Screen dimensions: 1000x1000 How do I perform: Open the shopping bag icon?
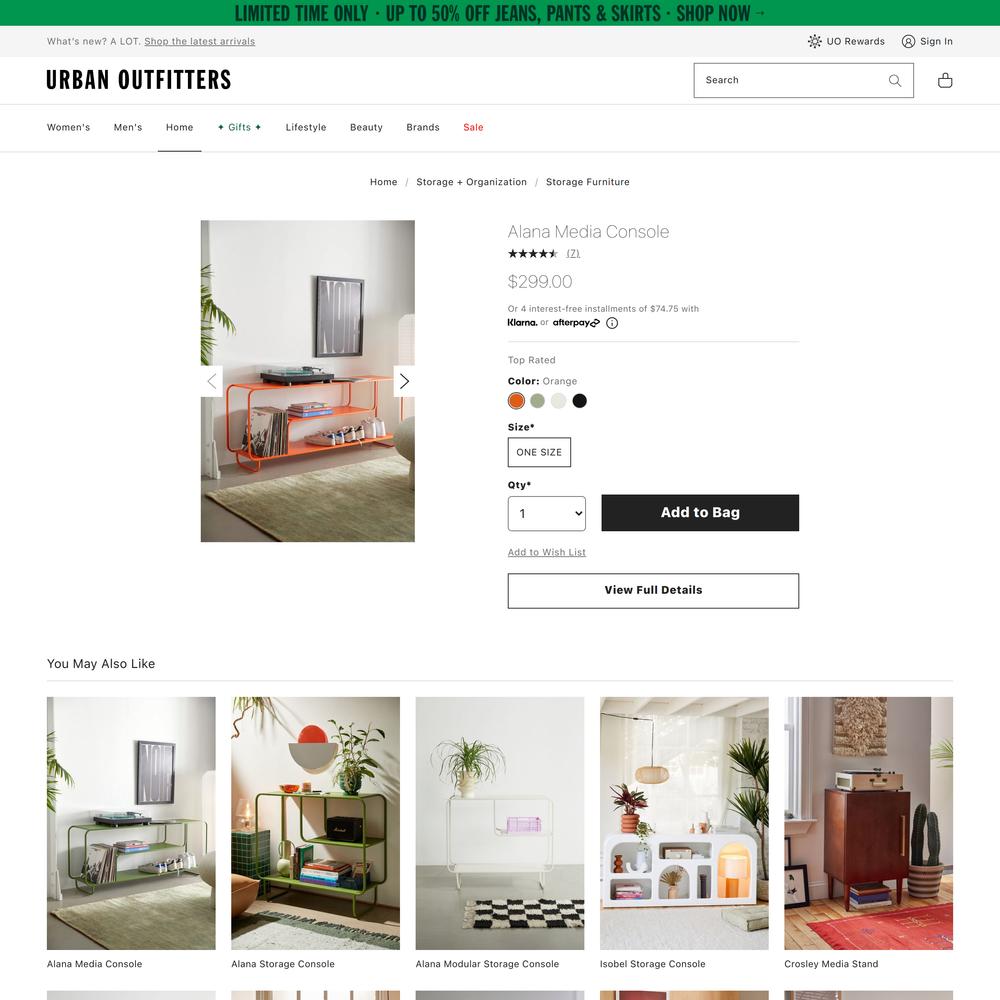(x=945, y=80)
